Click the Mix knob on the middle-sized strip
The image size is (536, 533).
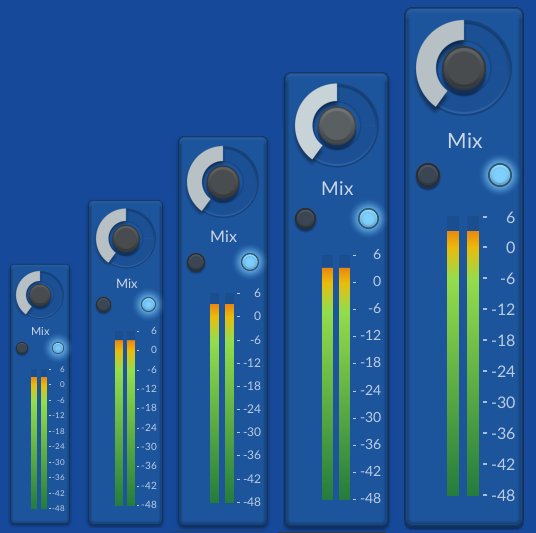pos(223,182)
